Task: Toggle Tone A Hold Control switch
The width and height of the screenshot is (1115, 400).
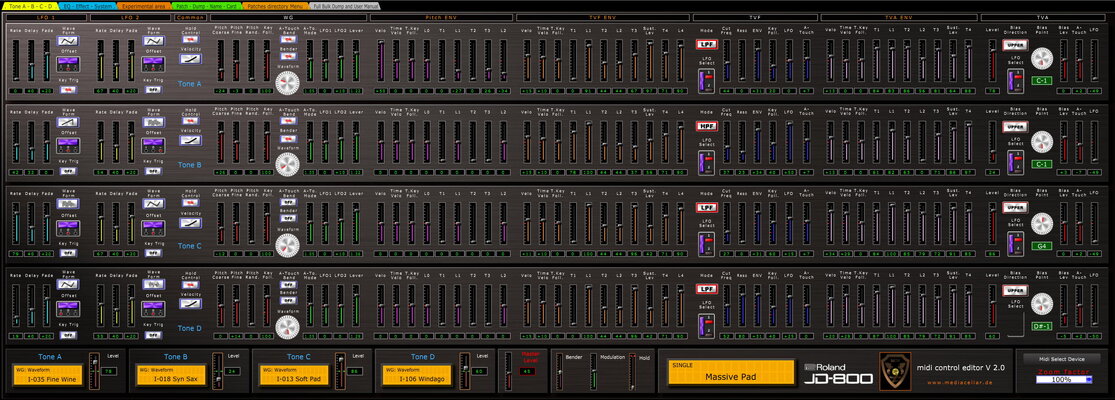Action: tap(190, 40)
